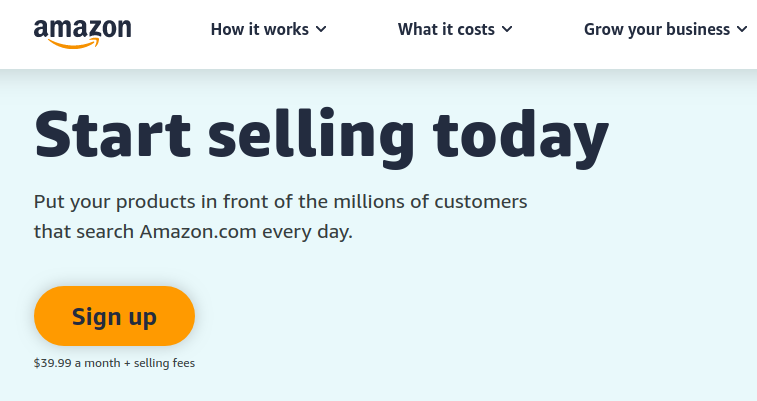Expand the chevron beside What it costs
757x401 pixels.
point(507,29)
